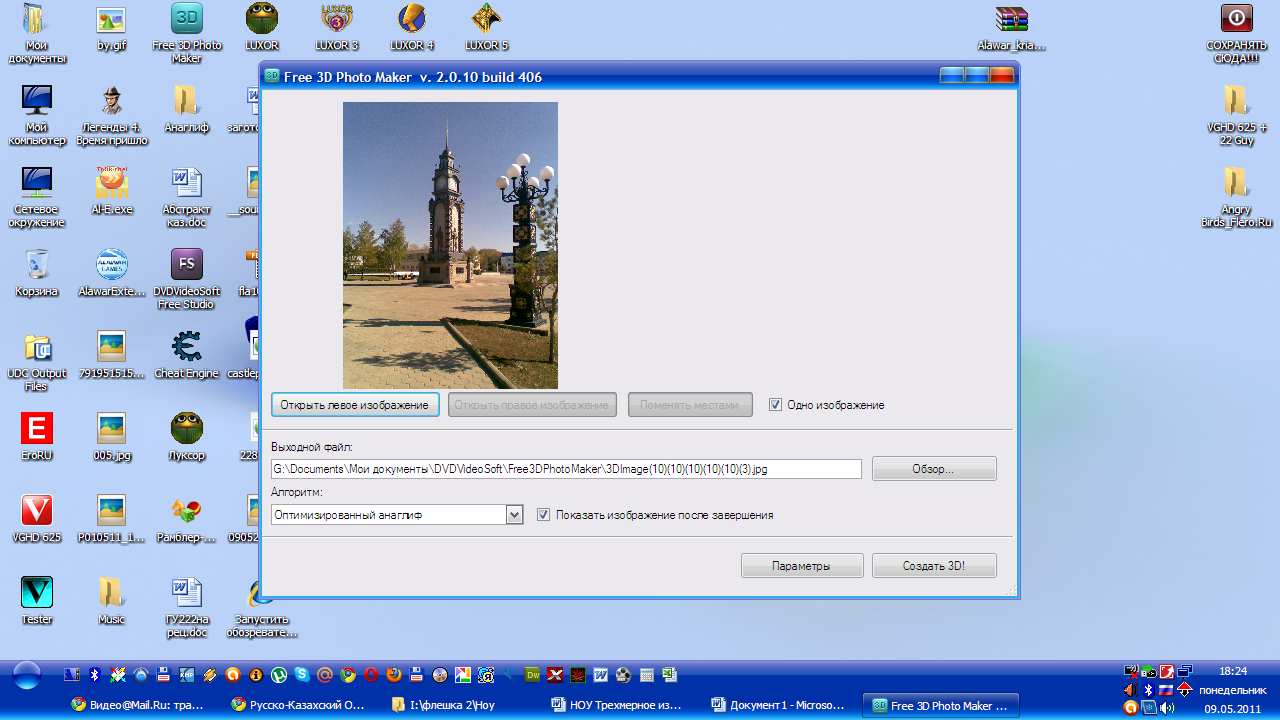
Task: Open the Рамблер desktop shortcut
Action: [x=186, y=519]
